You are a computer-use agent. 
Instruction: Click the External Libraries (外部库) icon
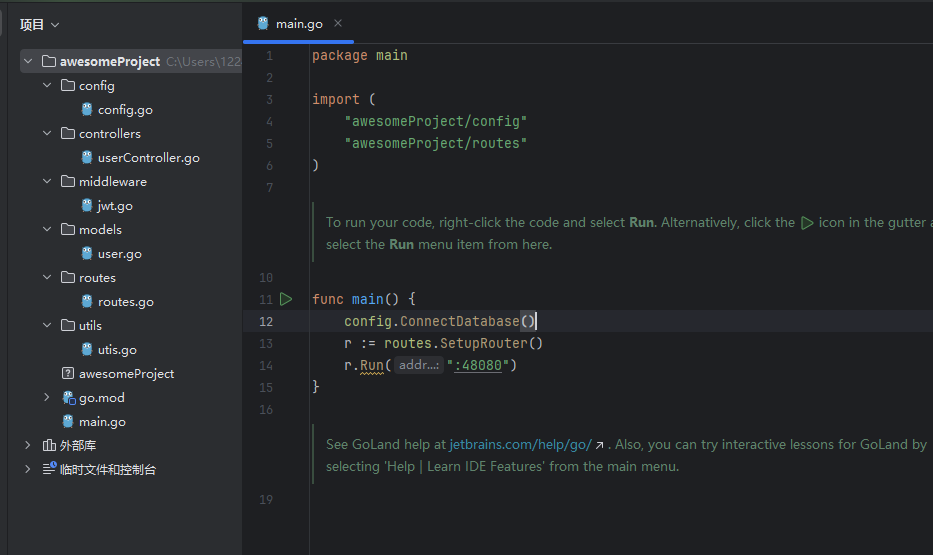click(x=49, y=446)
